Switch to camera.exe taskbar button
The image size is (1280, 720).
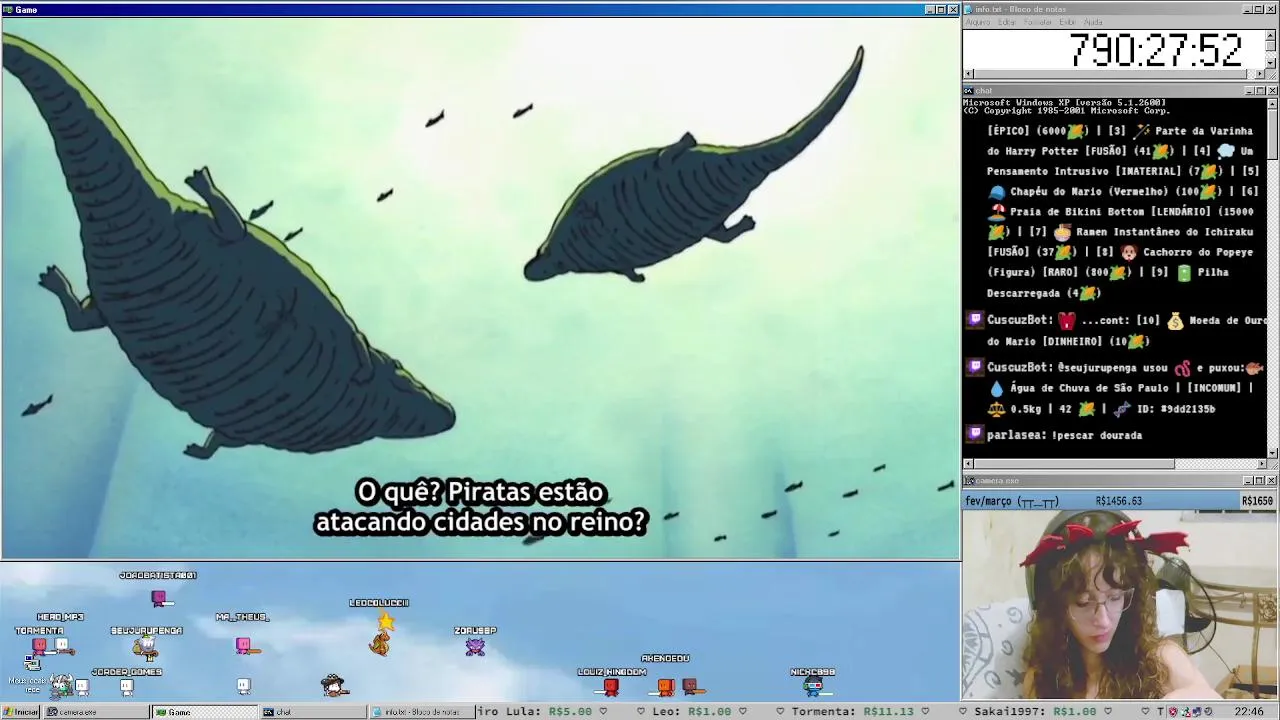[x=95, y=712]
